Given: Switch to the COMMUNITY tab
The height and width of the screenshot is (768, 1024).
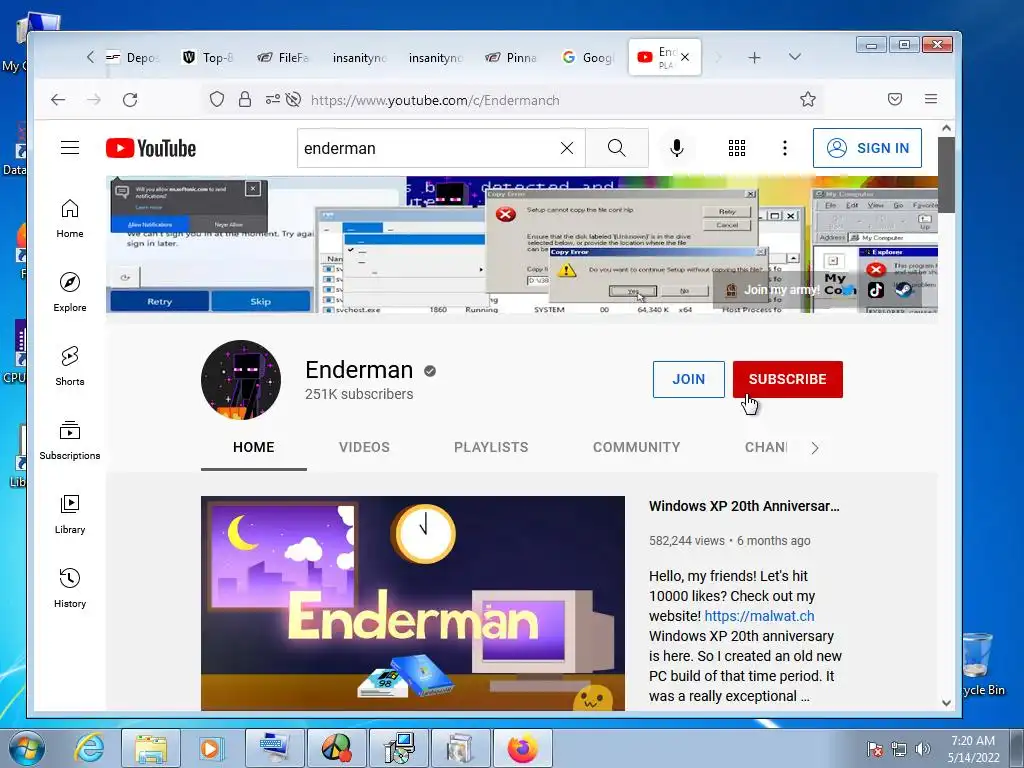Looking at the screenshot, I should click(x=637, y=447).
